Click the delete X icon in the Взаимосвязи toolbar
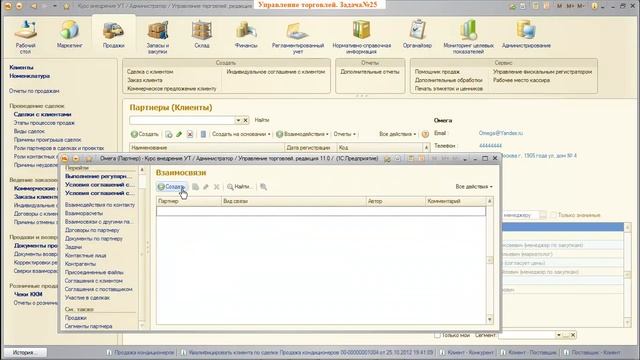Viewport: 640px width, 360px height. pyautogui.click(x=217, y=187)
